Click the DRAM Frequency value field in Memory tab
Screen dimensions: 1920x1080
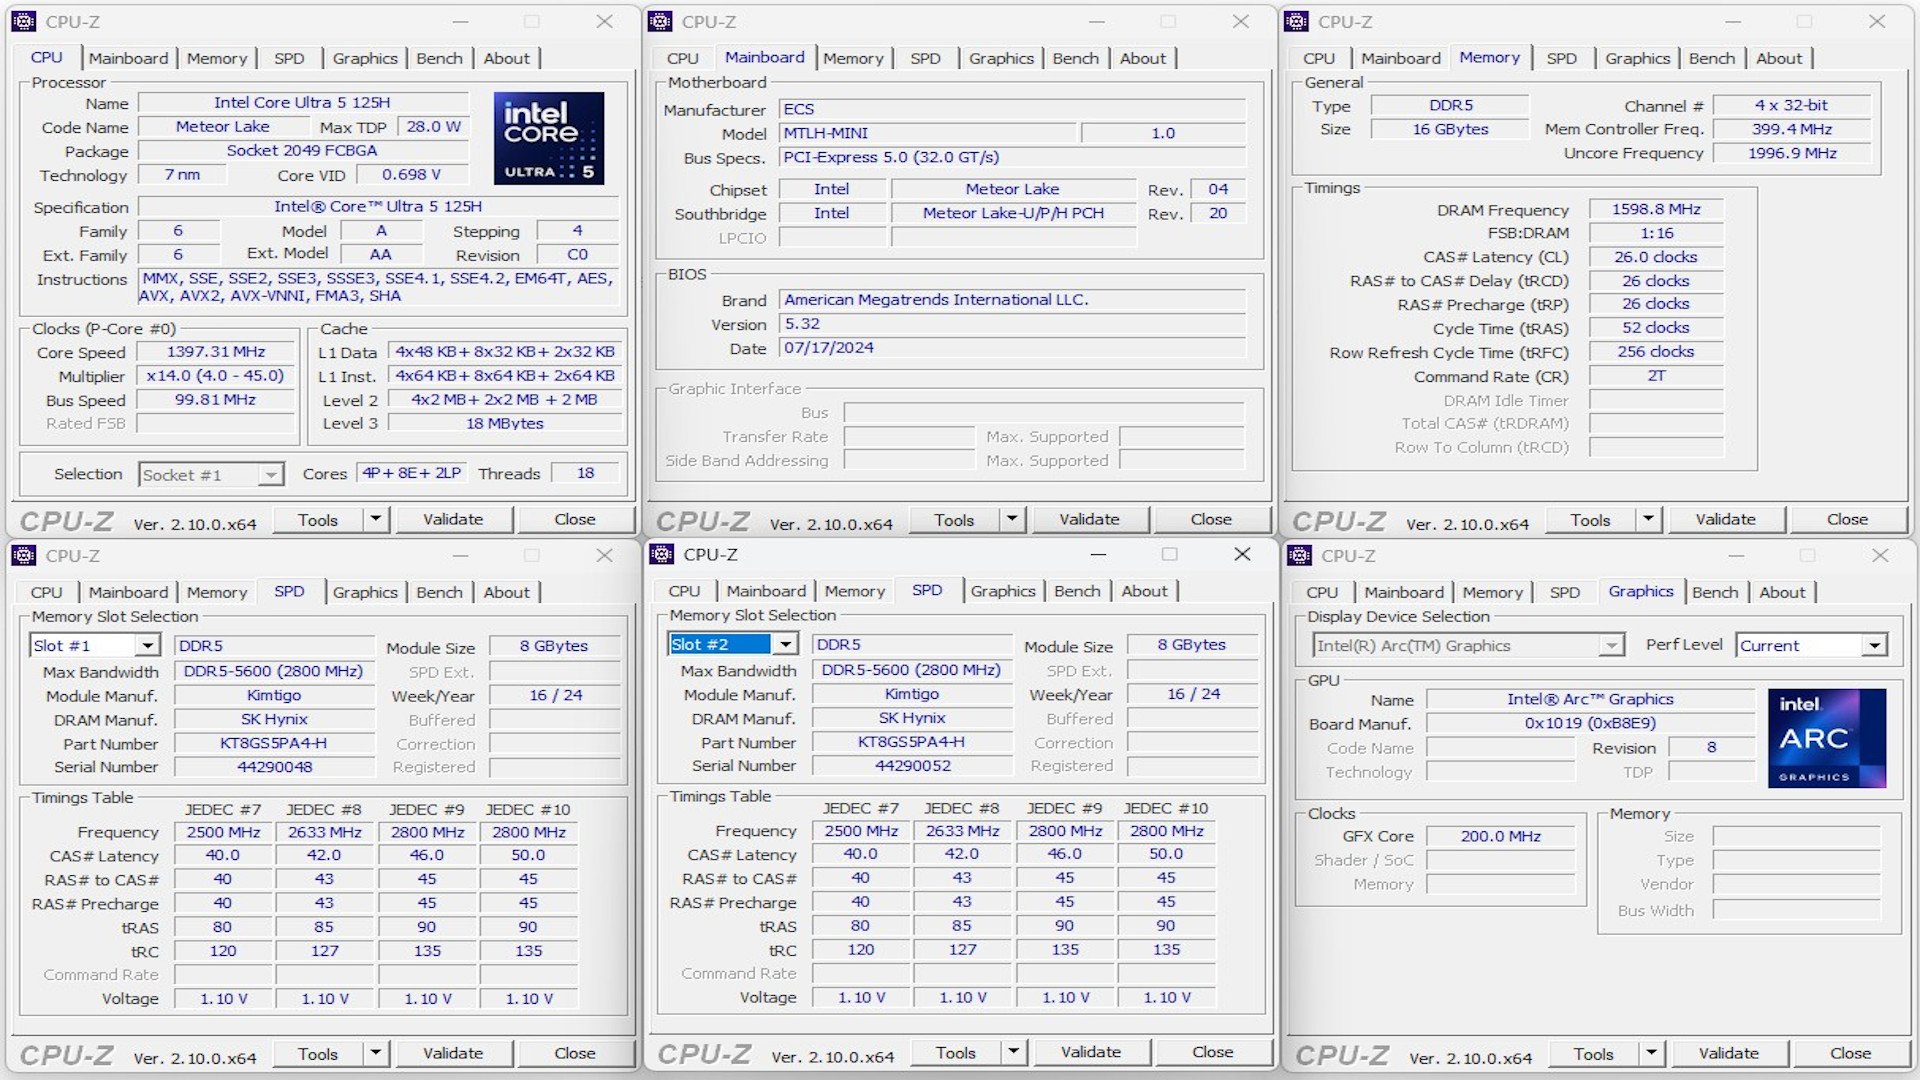[x=1651, y=208]
